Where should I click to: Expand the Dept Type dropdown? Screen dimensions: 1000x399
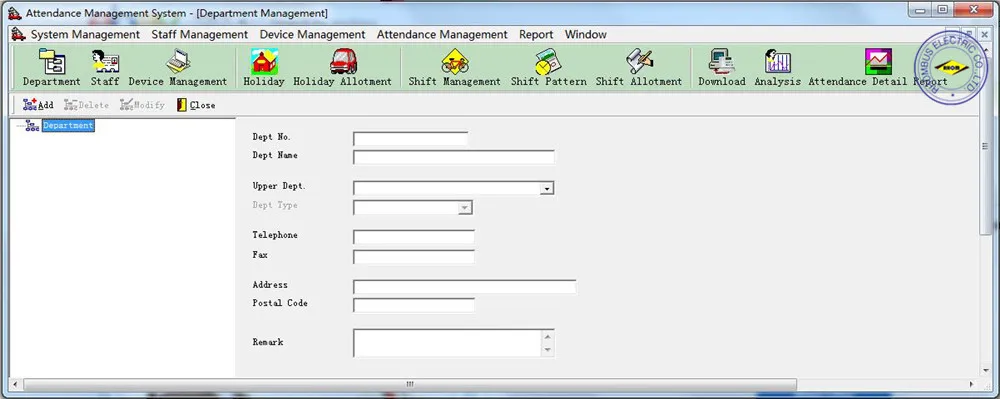click(465, 208)
